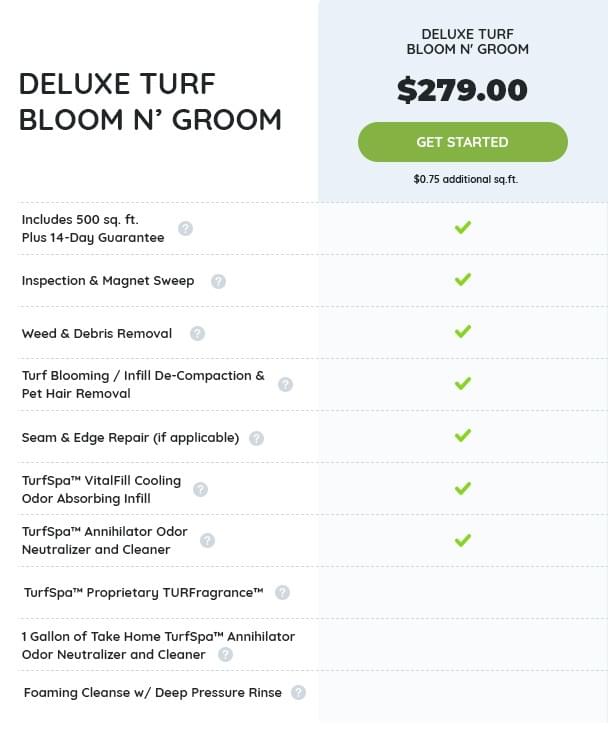608x738 pixels.
Task: Click help icon for Turf Blooming row
Action: tap(285, 384)
